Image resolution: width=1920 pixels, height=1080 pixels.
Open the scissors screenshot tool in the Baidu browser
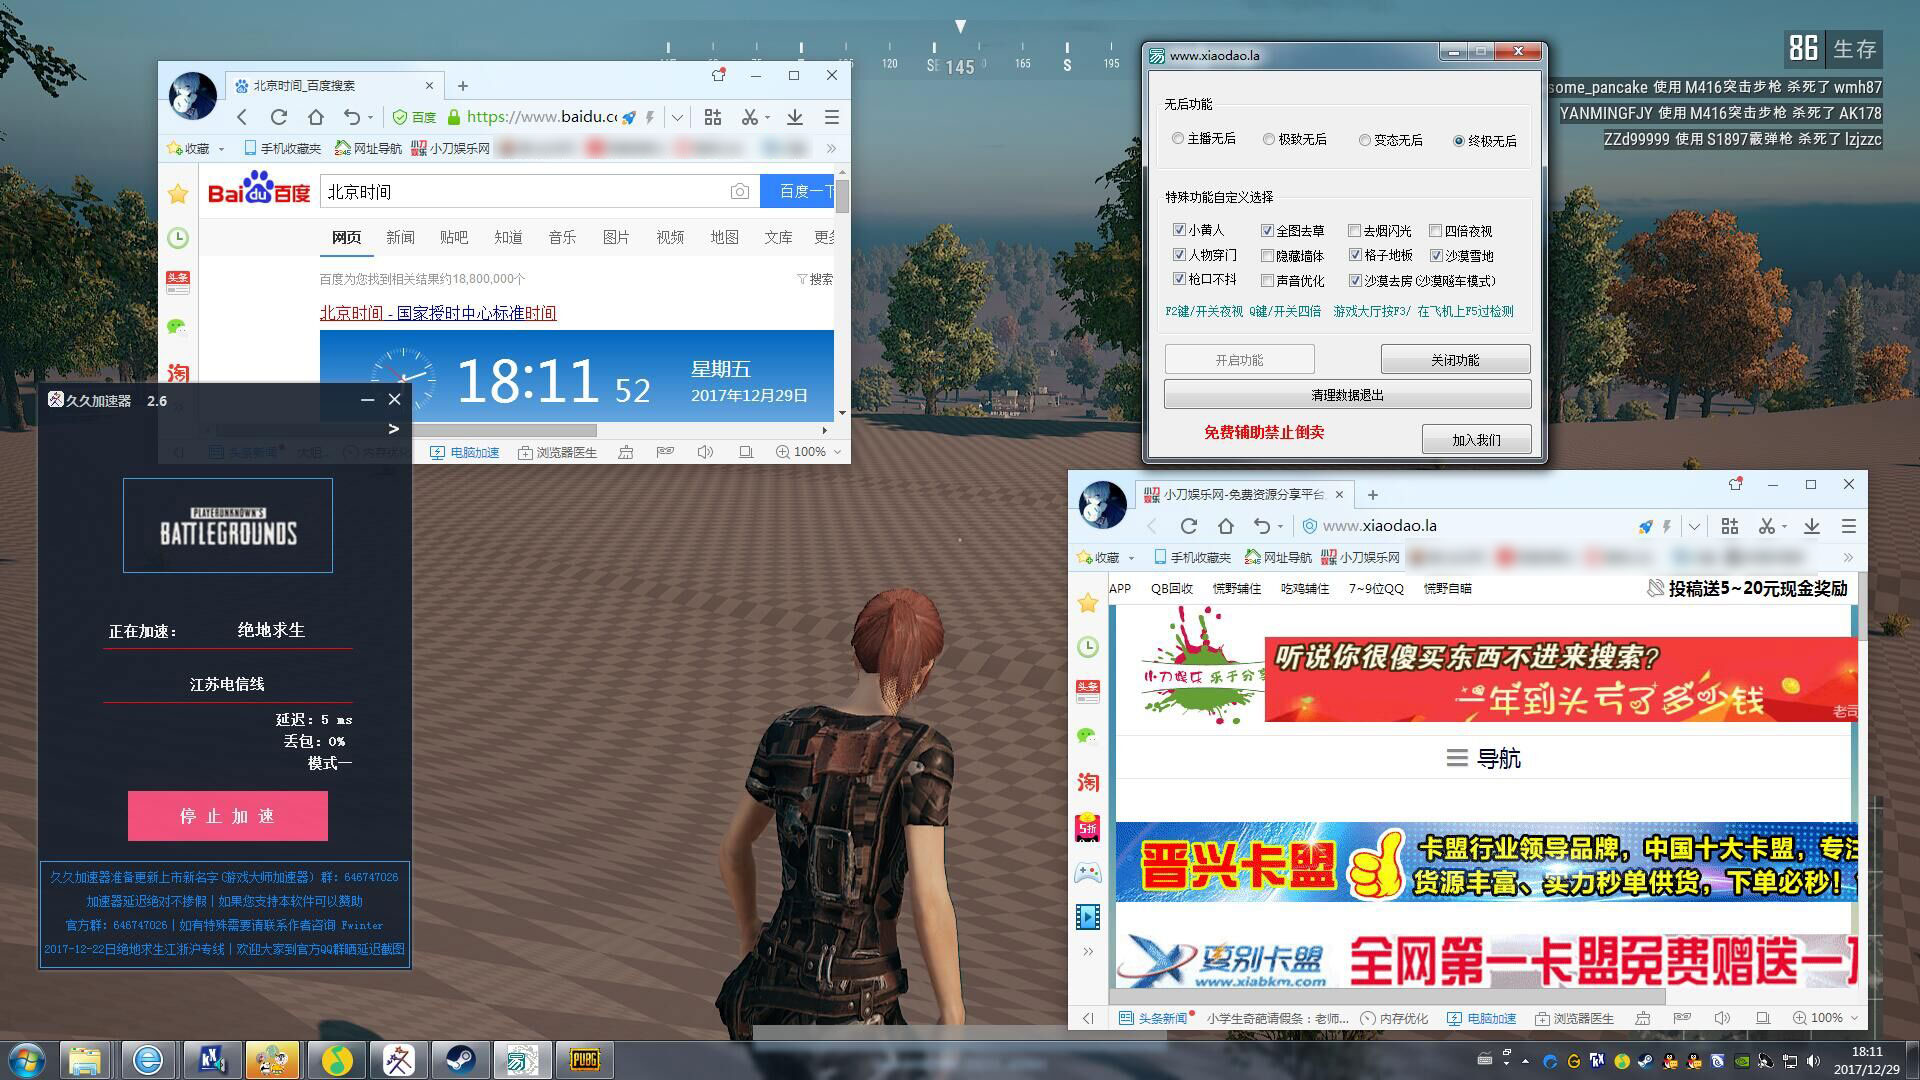tap(750, 117)
